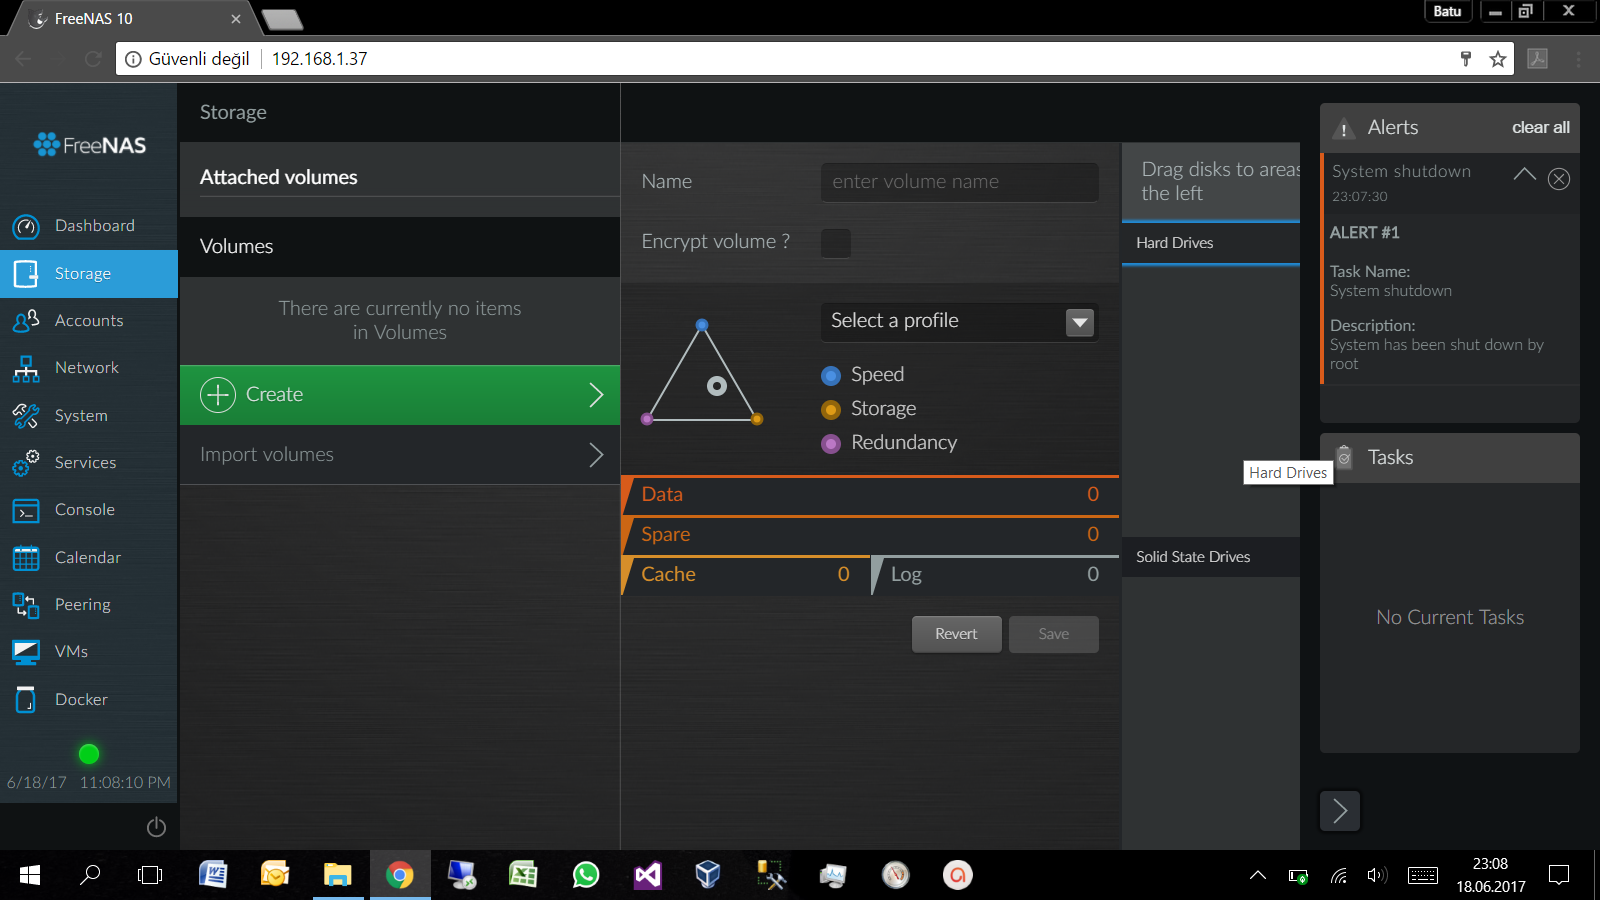Click clear all in Alerts

point(1541,127)
